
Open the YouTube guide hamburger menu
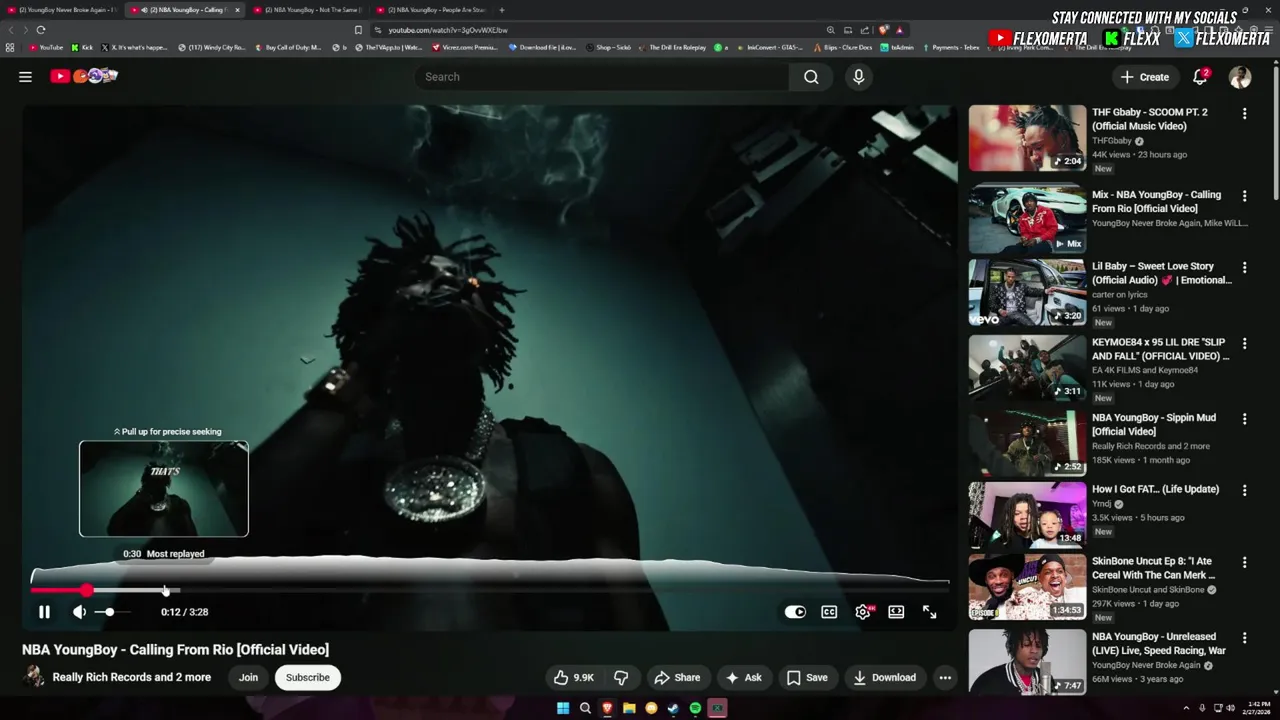tap(25, 77)
